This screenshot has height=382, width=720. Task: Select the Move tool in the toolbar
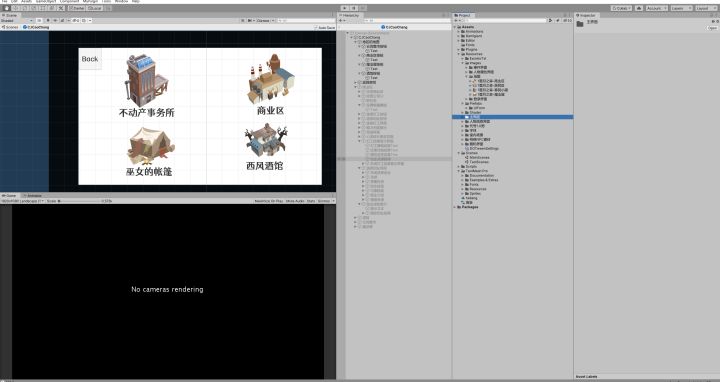tap(16, 8)
